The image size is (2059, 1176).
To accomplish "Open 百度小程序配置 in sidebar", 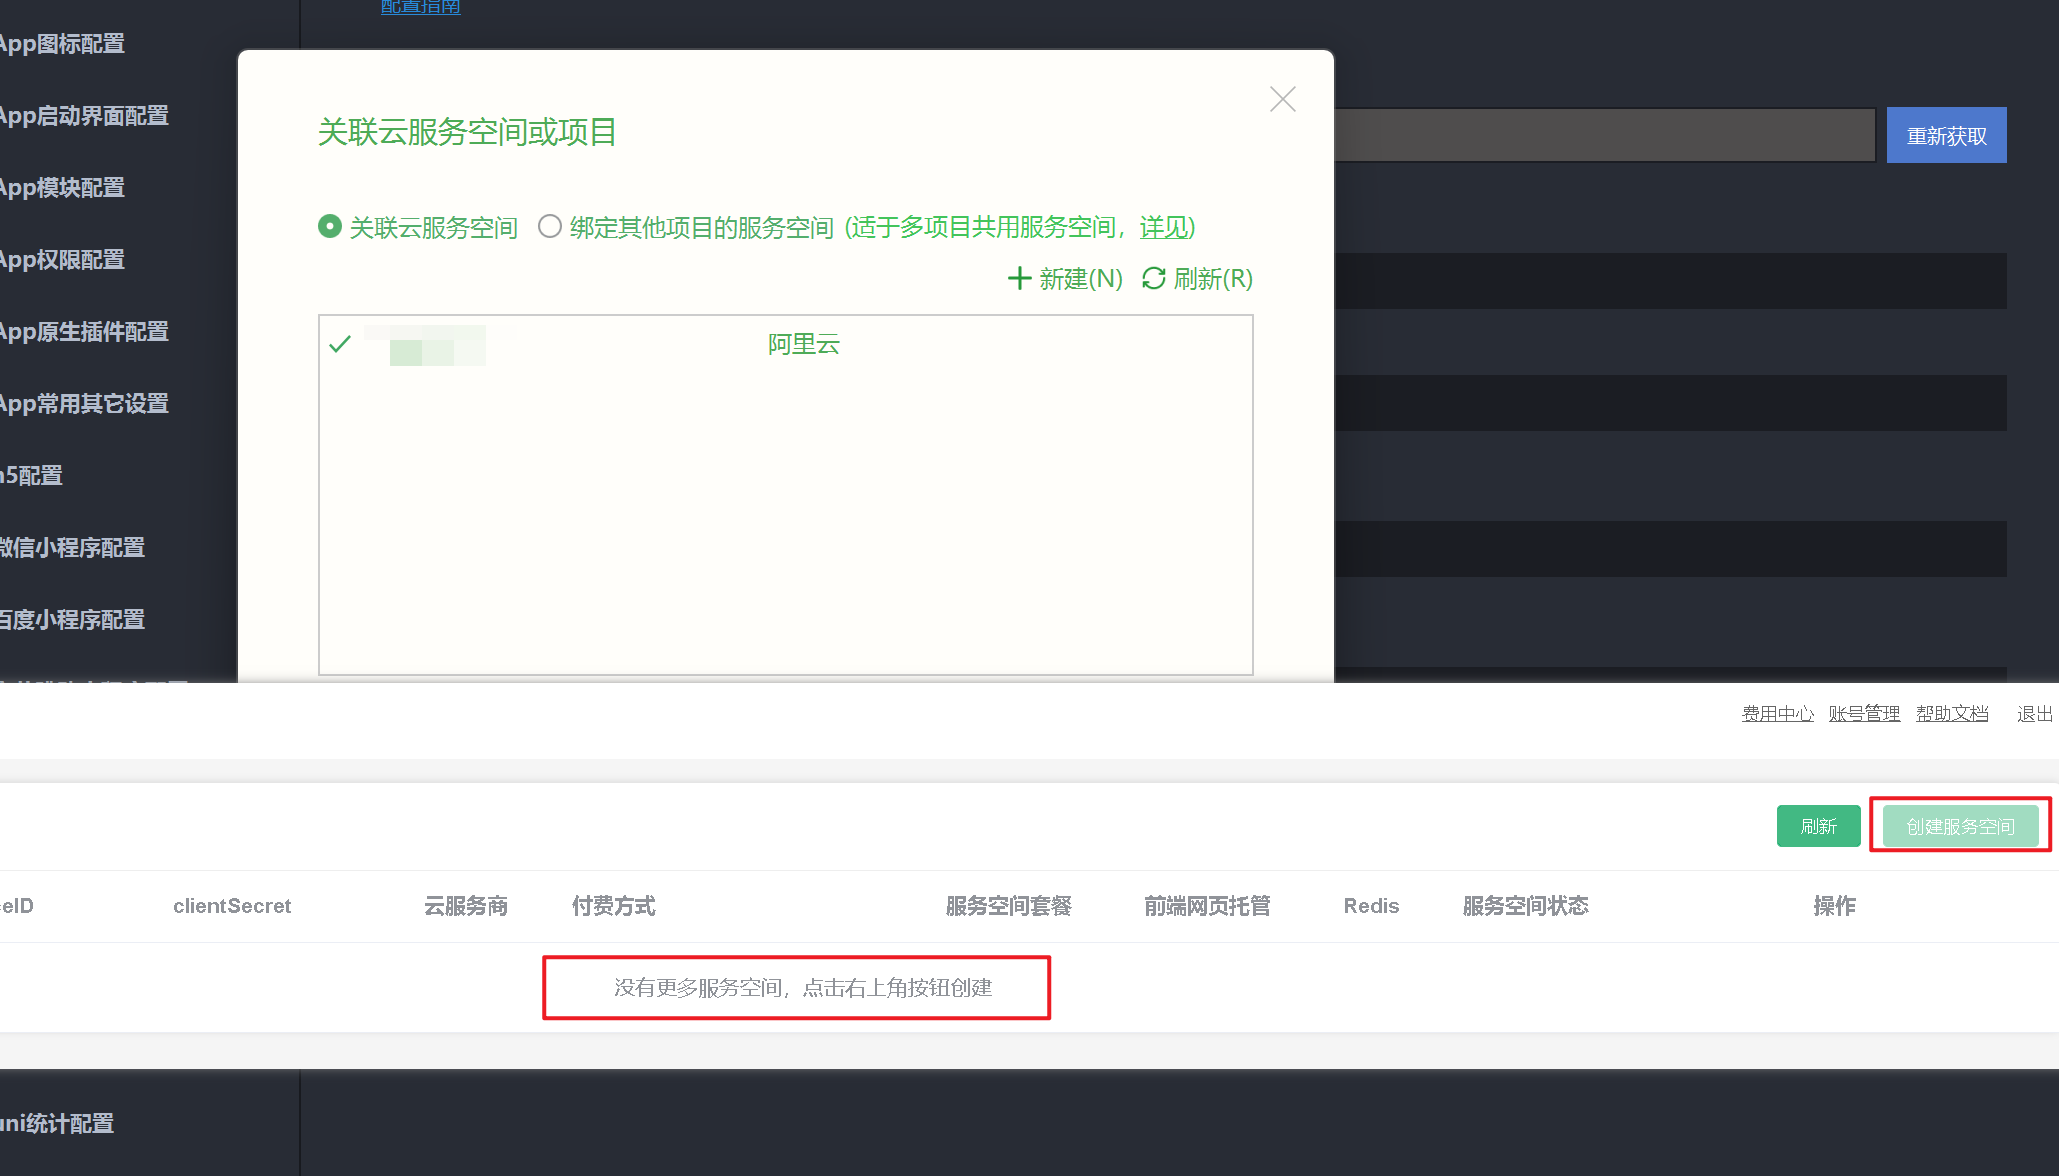I will (72, 620).
